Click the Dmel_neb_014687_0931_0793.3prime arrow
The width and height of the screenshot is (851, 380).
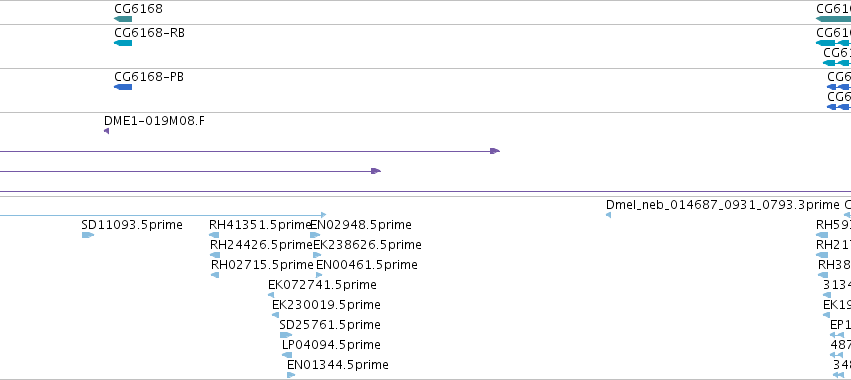pyautogui.click(x=608, y=215)
